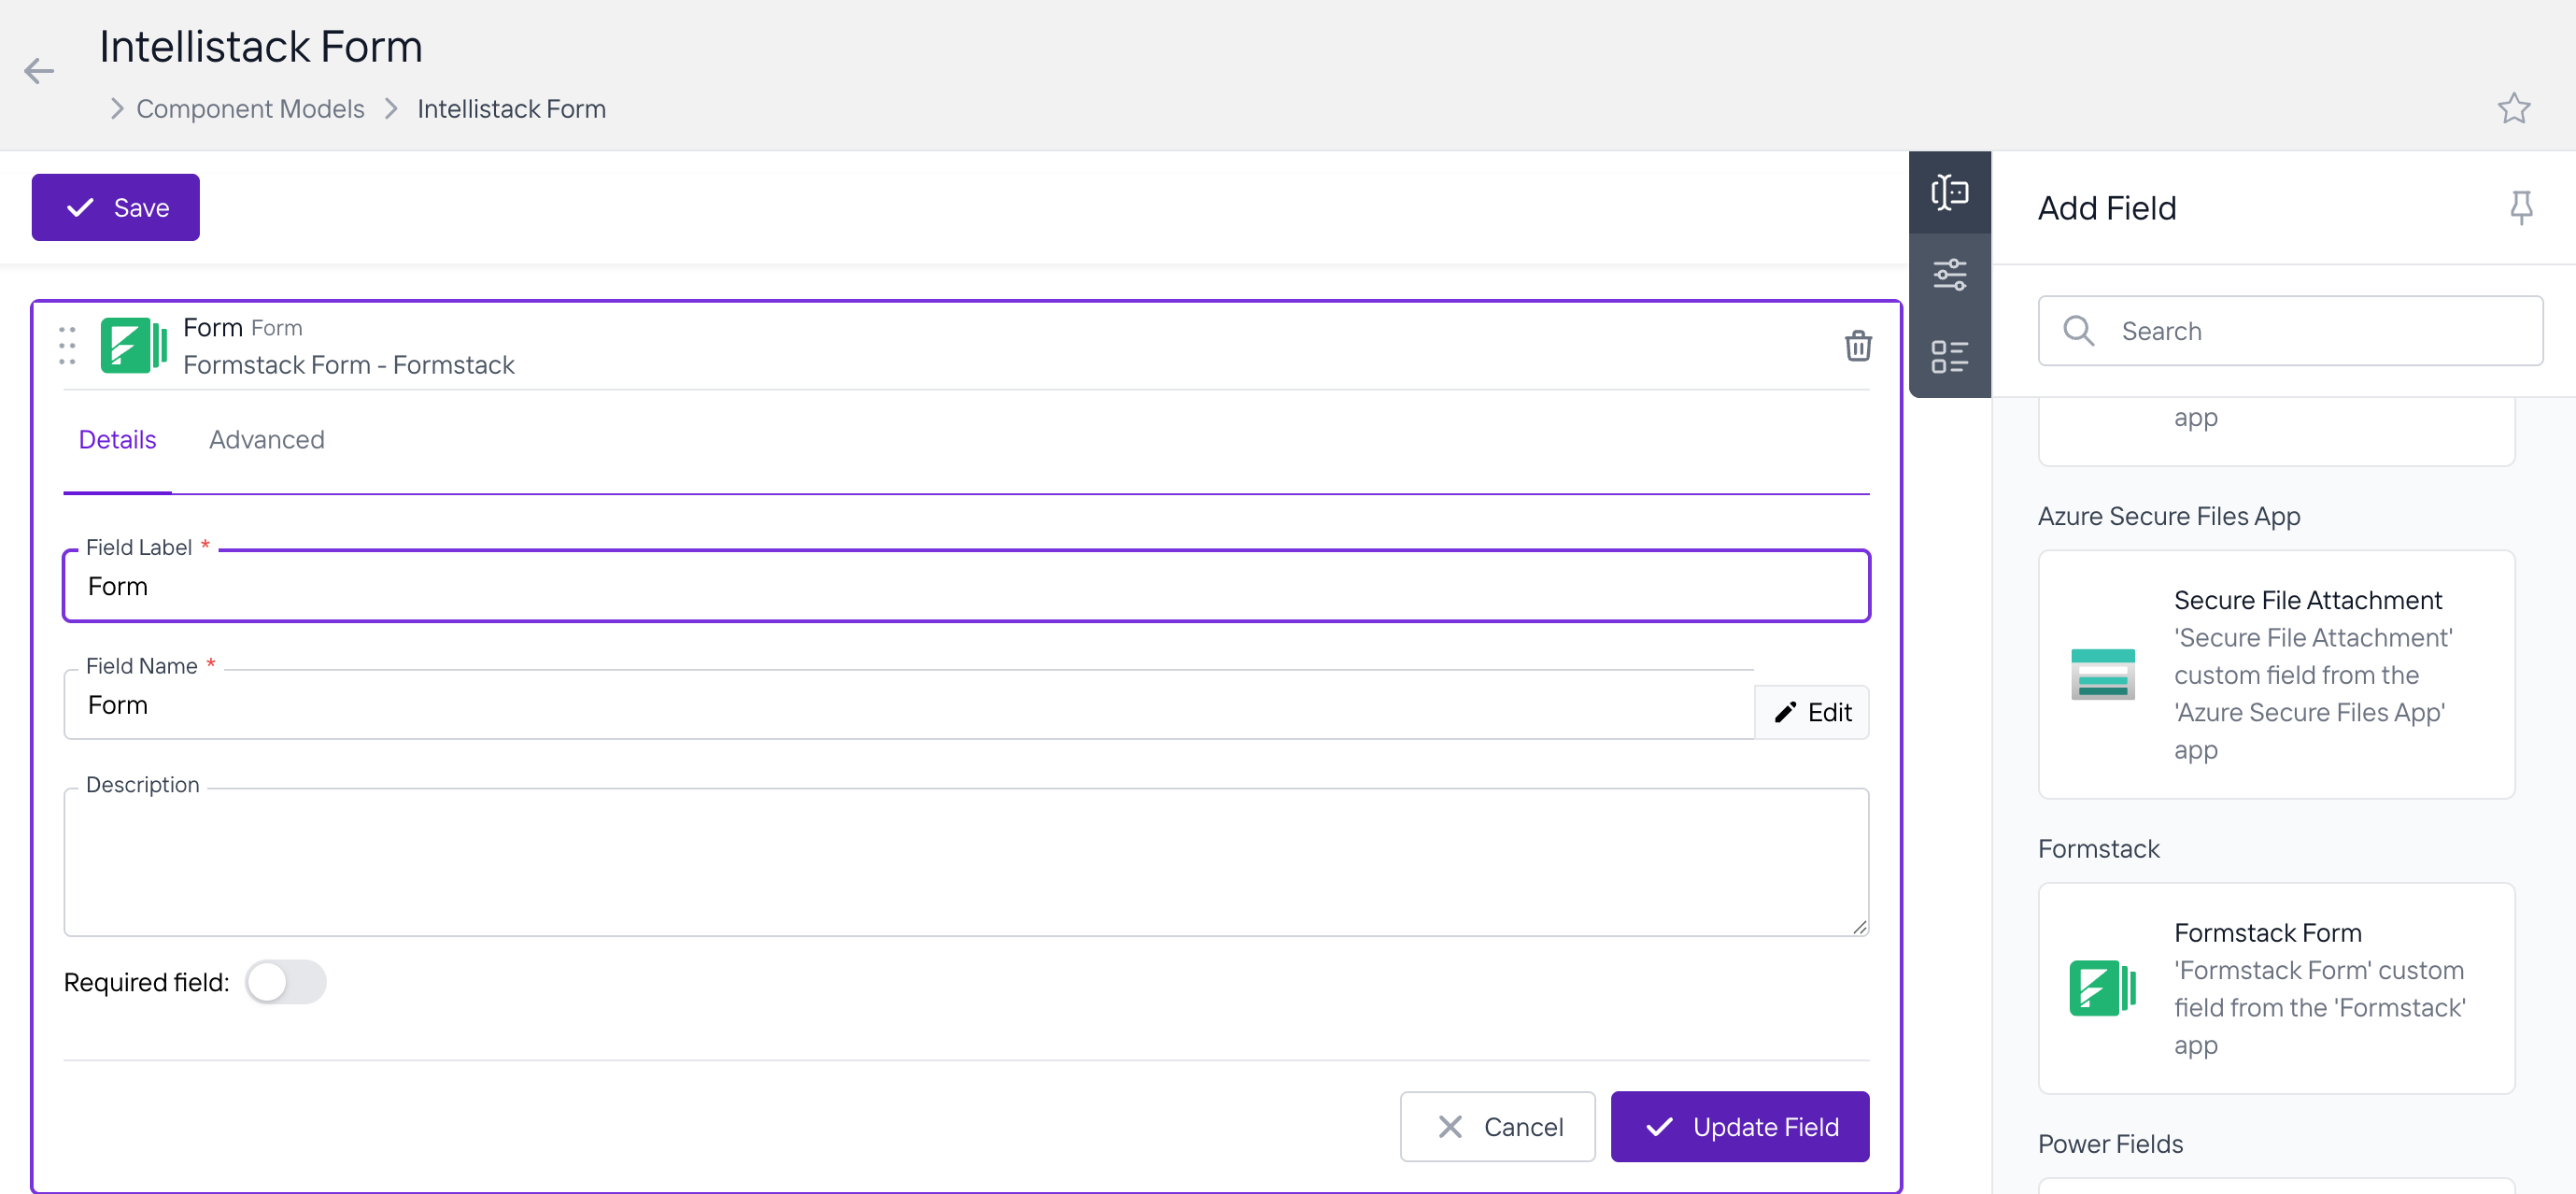
Task: Add the Secure File Attachment field card
Action: point(2276,675)
